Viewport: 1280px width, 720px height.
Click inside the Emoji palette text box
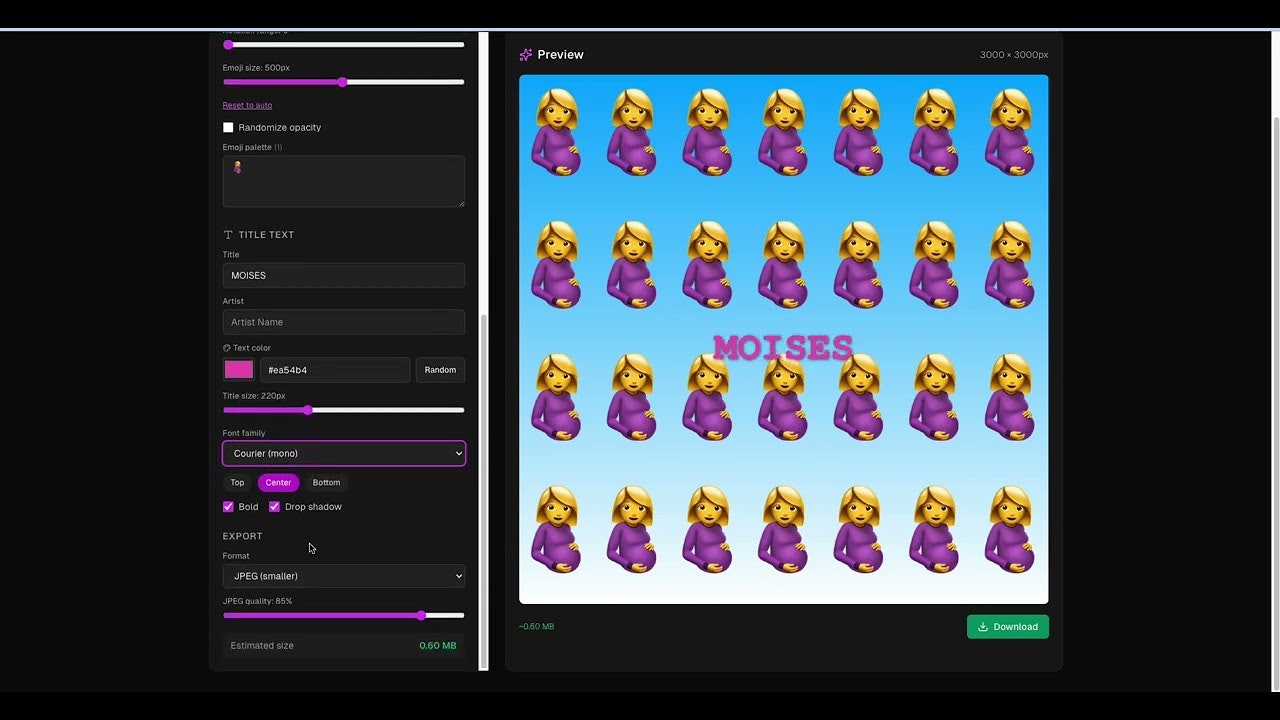(344, 181)
